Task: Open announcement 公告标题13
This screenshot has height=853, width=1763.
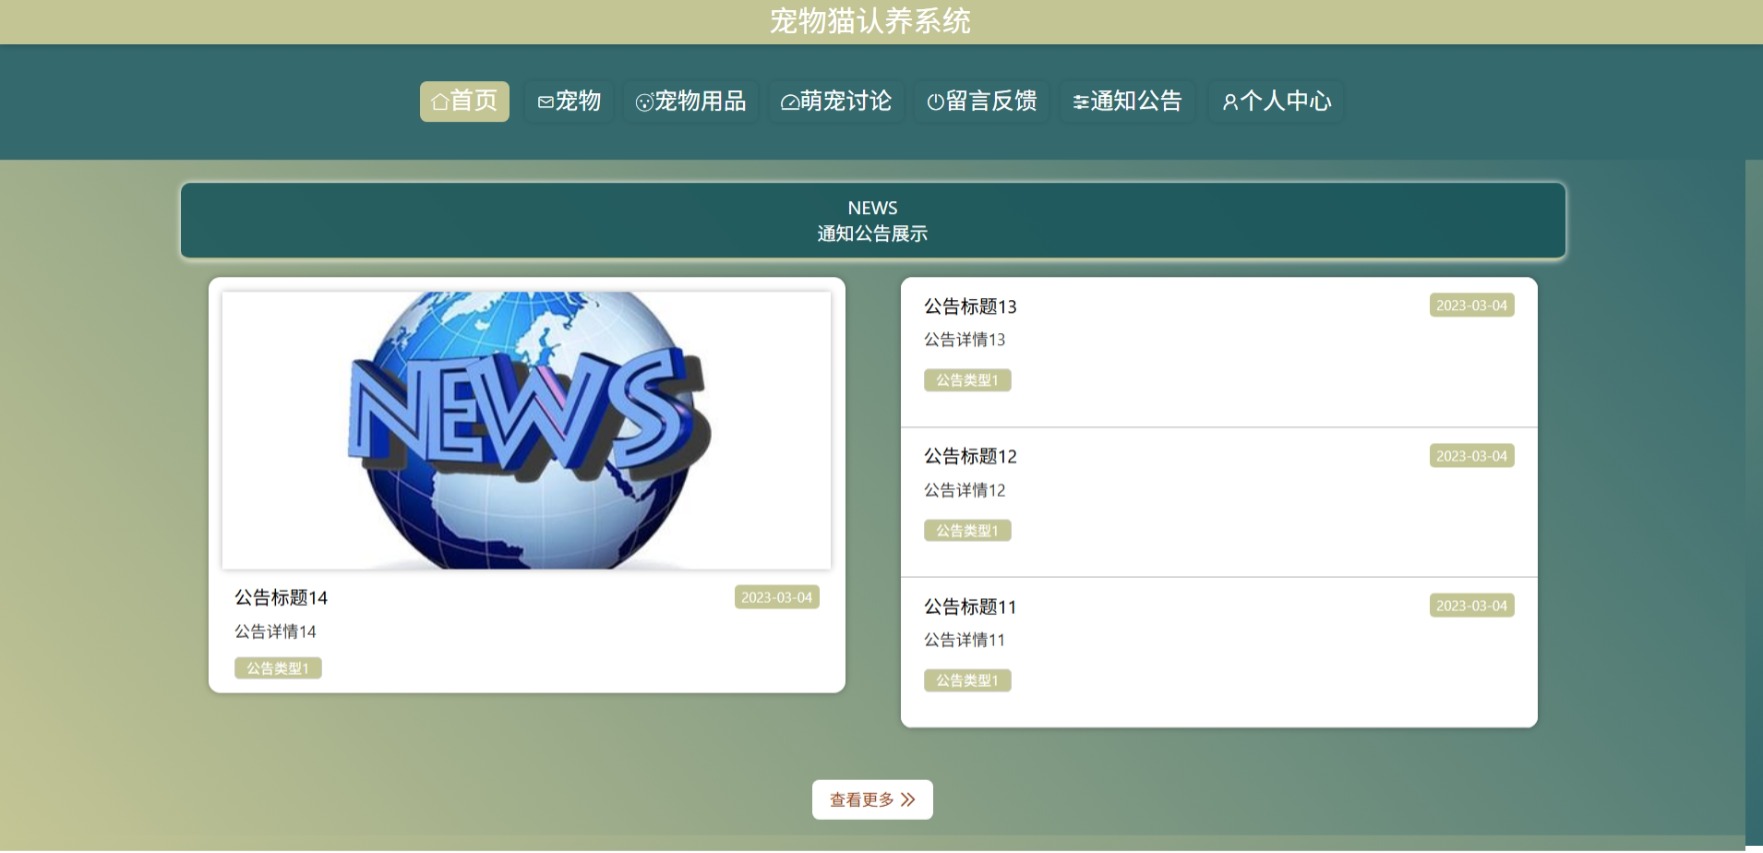Action: tap(970, 307)
